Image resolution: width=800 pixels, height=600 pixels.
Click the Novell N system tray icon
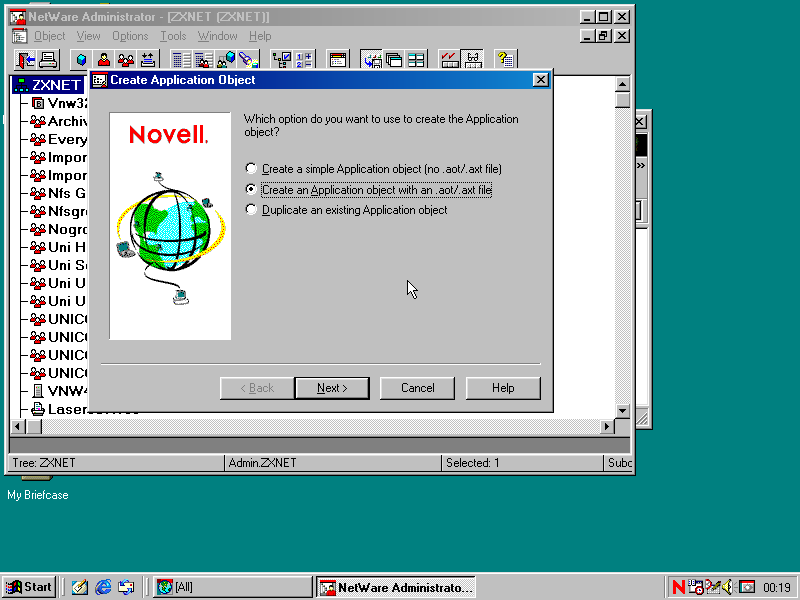click(x=679, y=587)
